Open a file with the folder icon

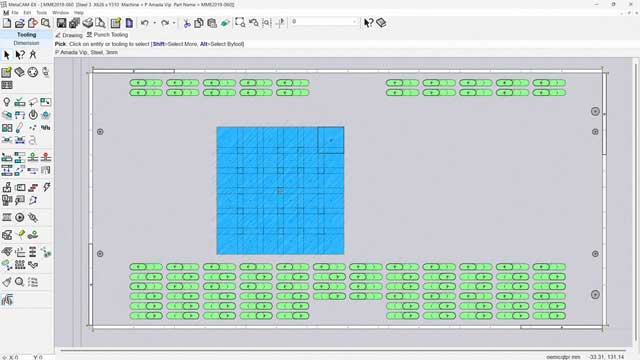19,23
